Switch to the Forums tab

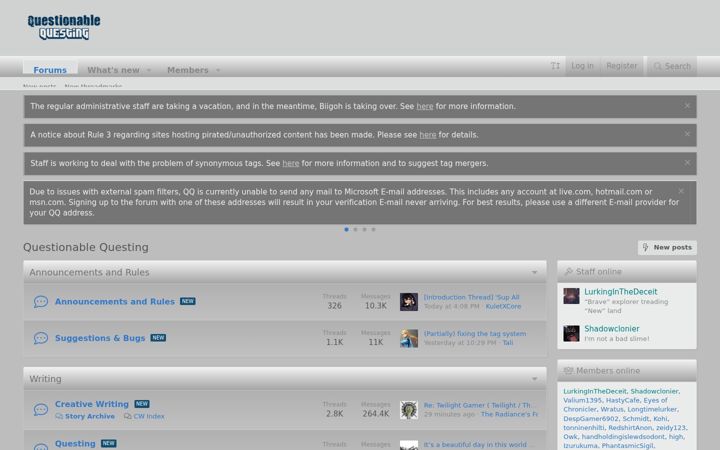pos(50,70)
